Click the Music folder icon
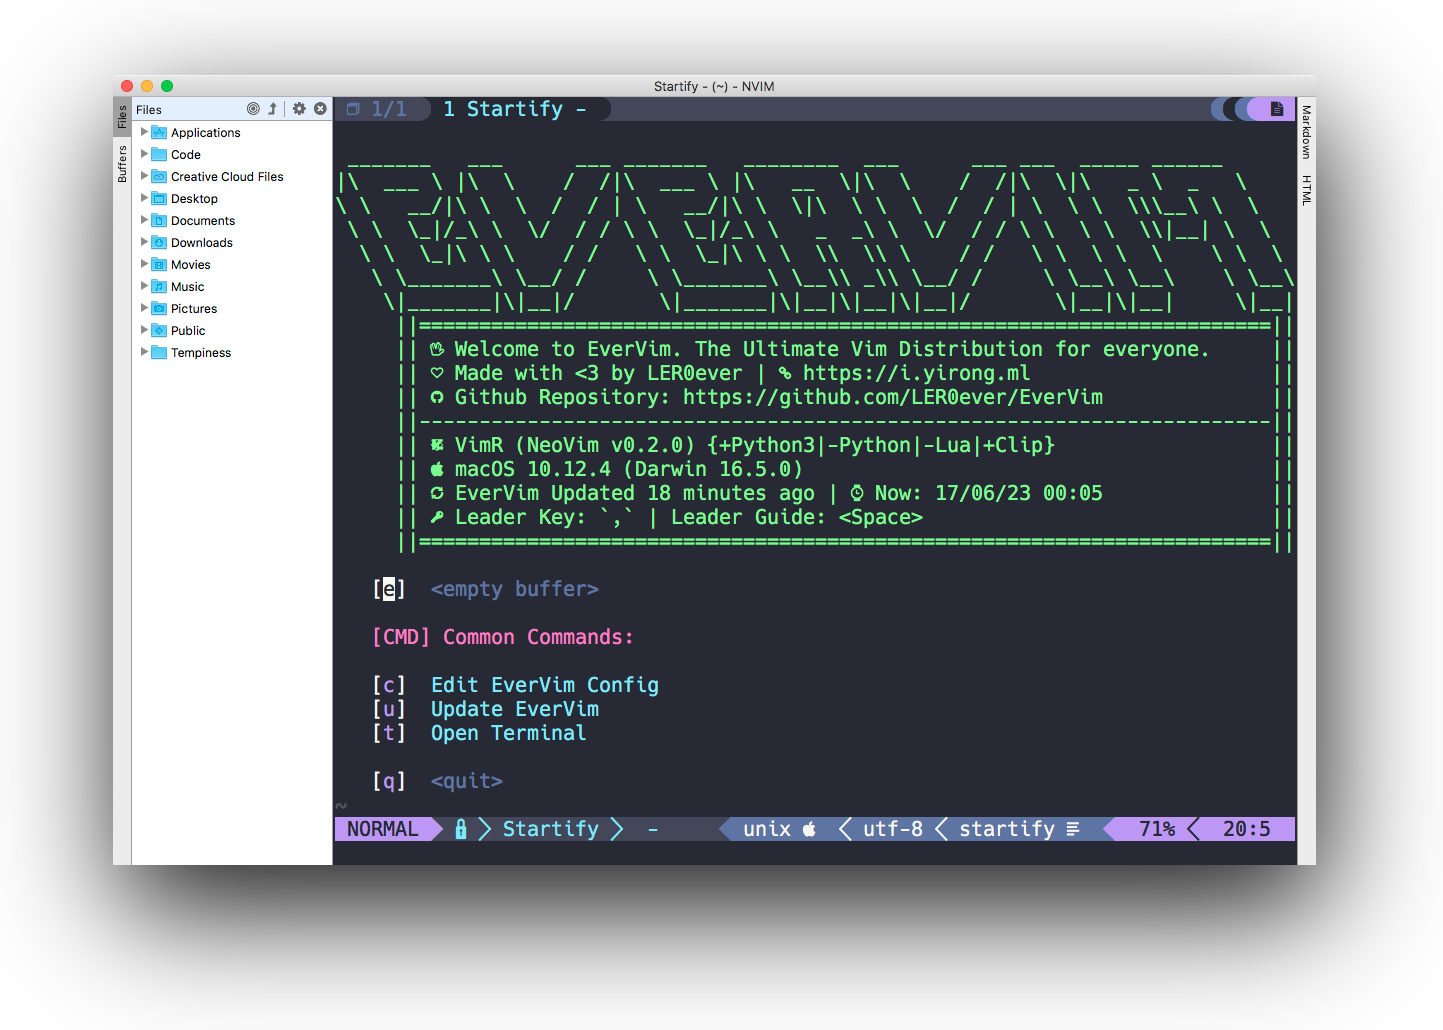Viewport: 1443px width, 1030px height. 159,286
